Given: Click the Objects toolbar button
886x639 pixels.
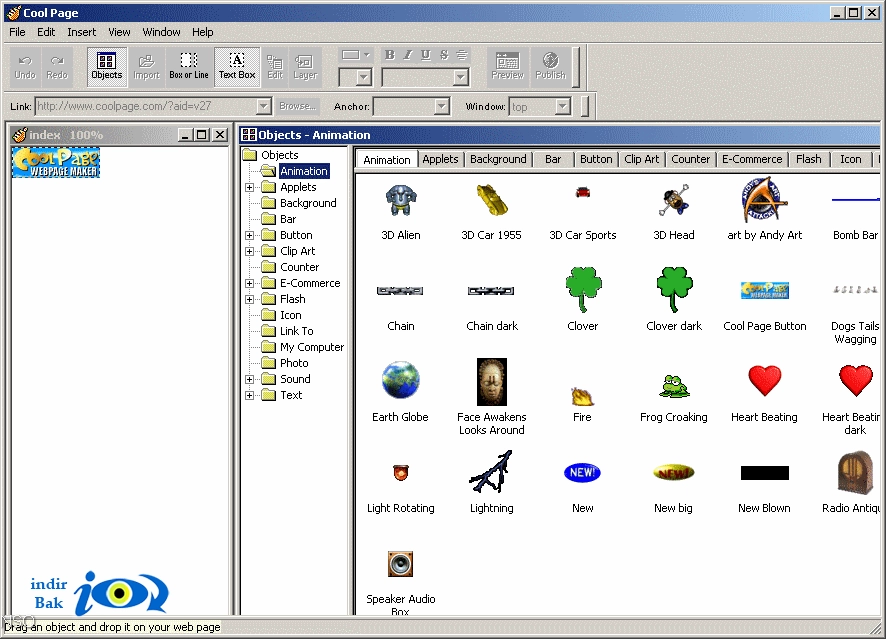Looking at the screenshot, I should pos(107,67).
